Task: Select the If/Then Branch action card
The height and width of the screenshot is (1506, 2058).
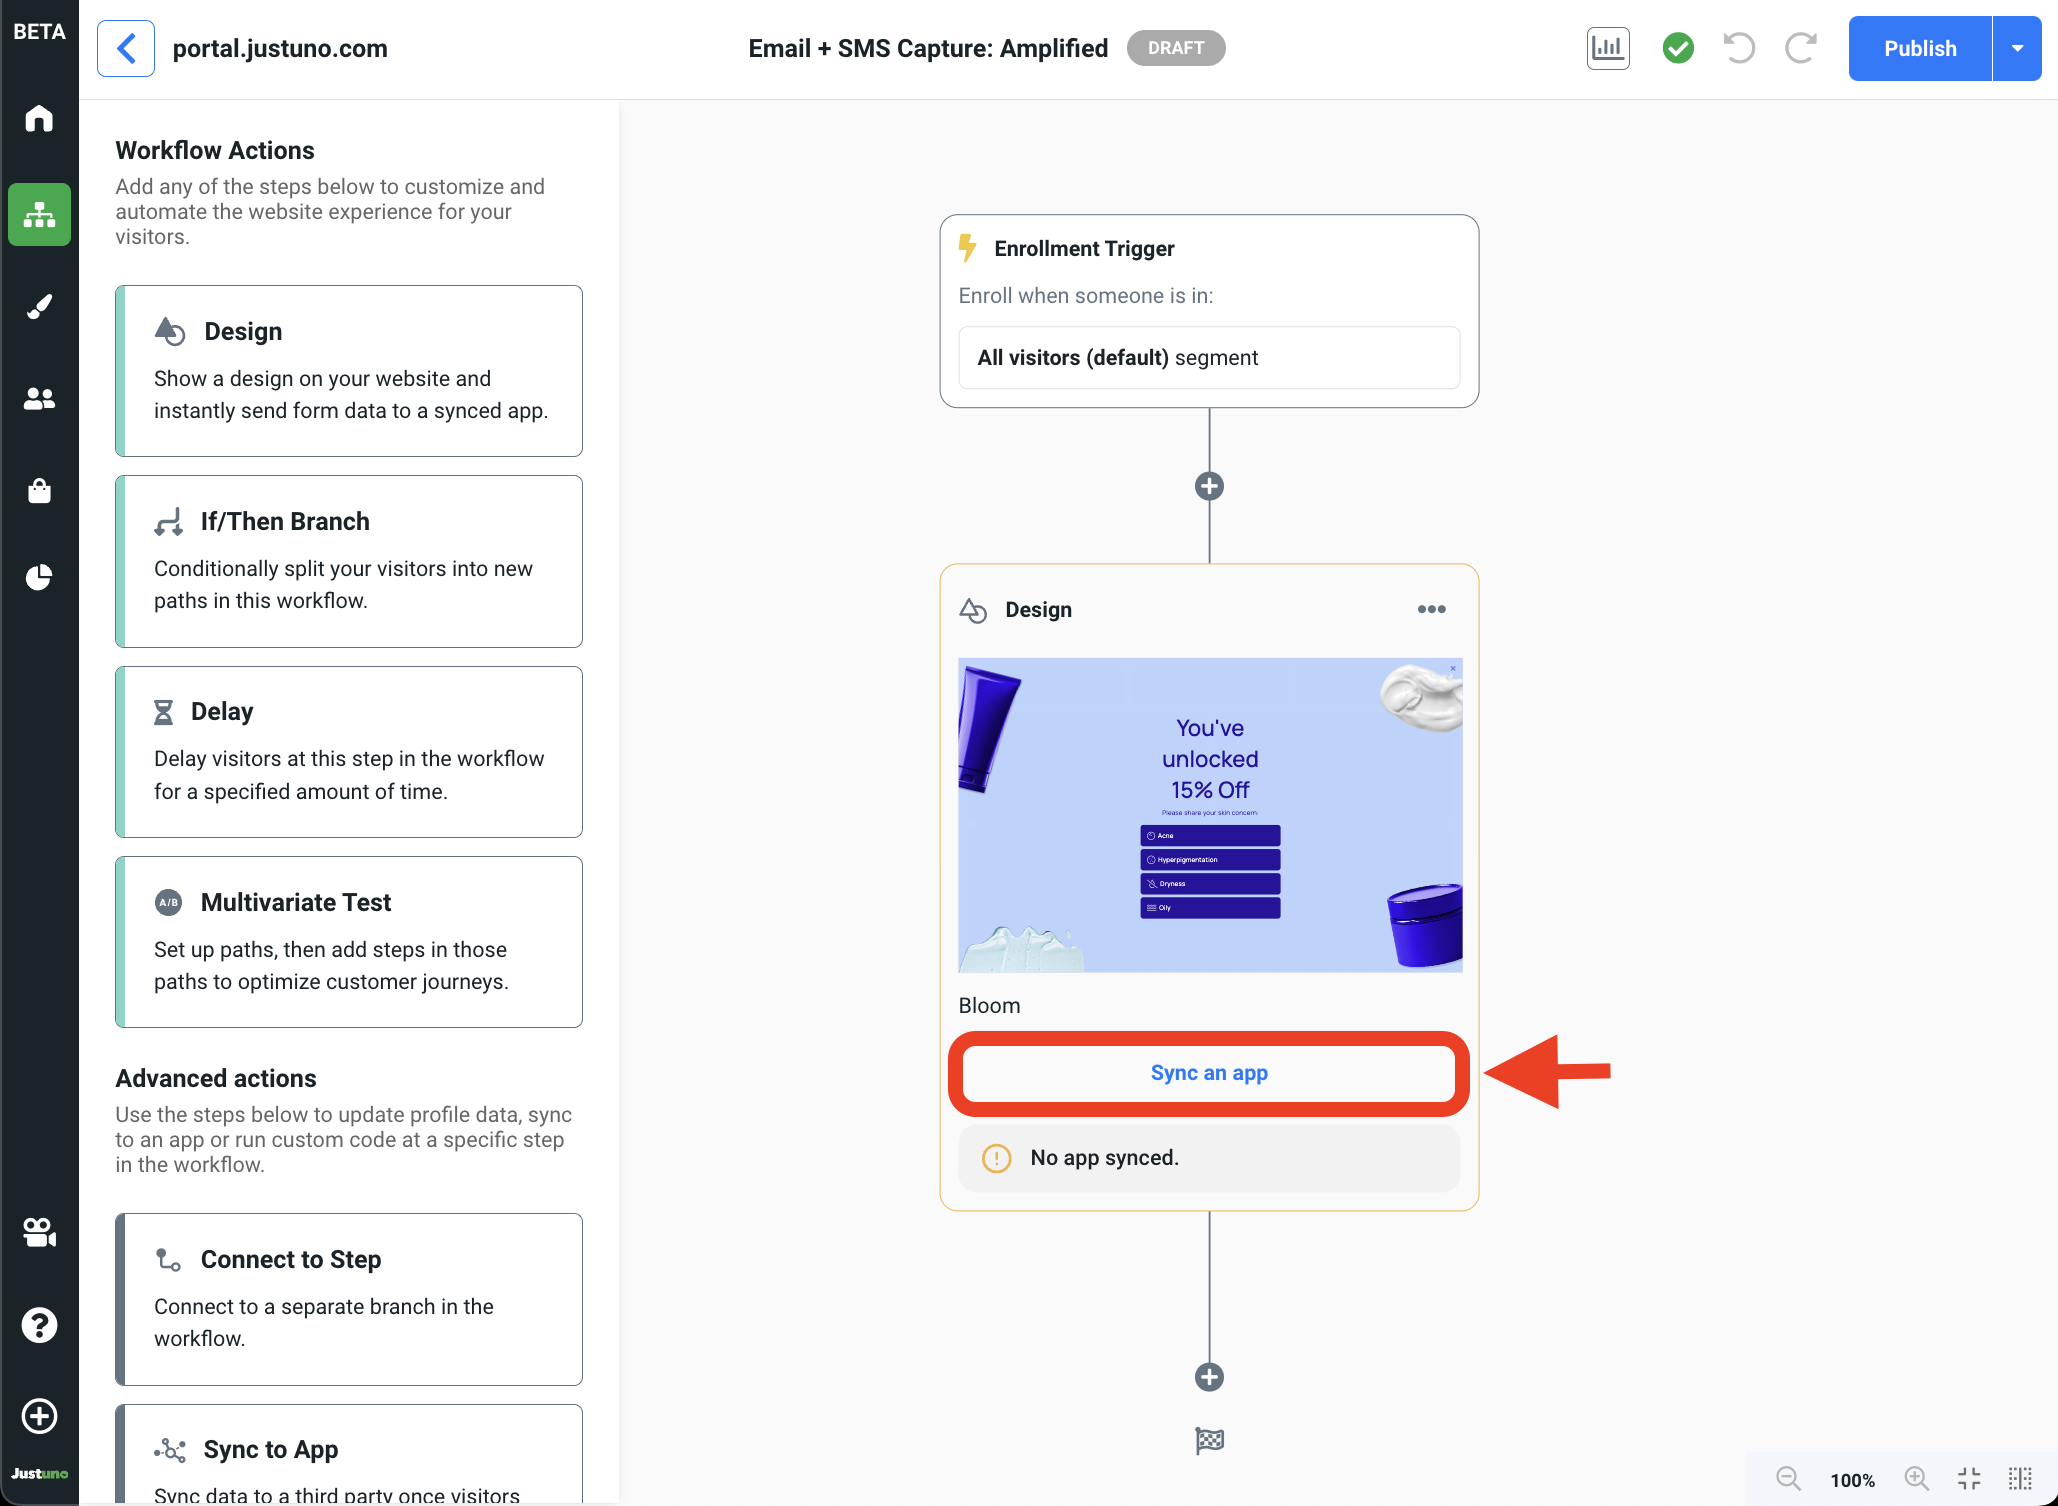Action: [349, 561]
